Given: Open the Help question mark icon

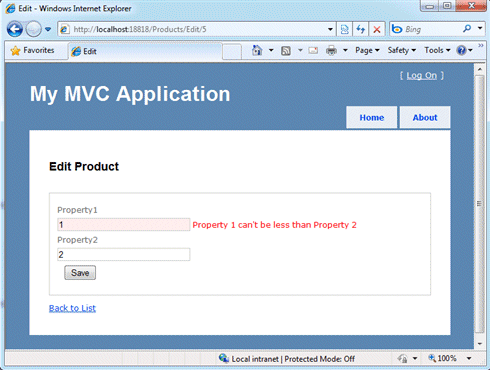Looking at the screenshot, I should pos(461,50).
